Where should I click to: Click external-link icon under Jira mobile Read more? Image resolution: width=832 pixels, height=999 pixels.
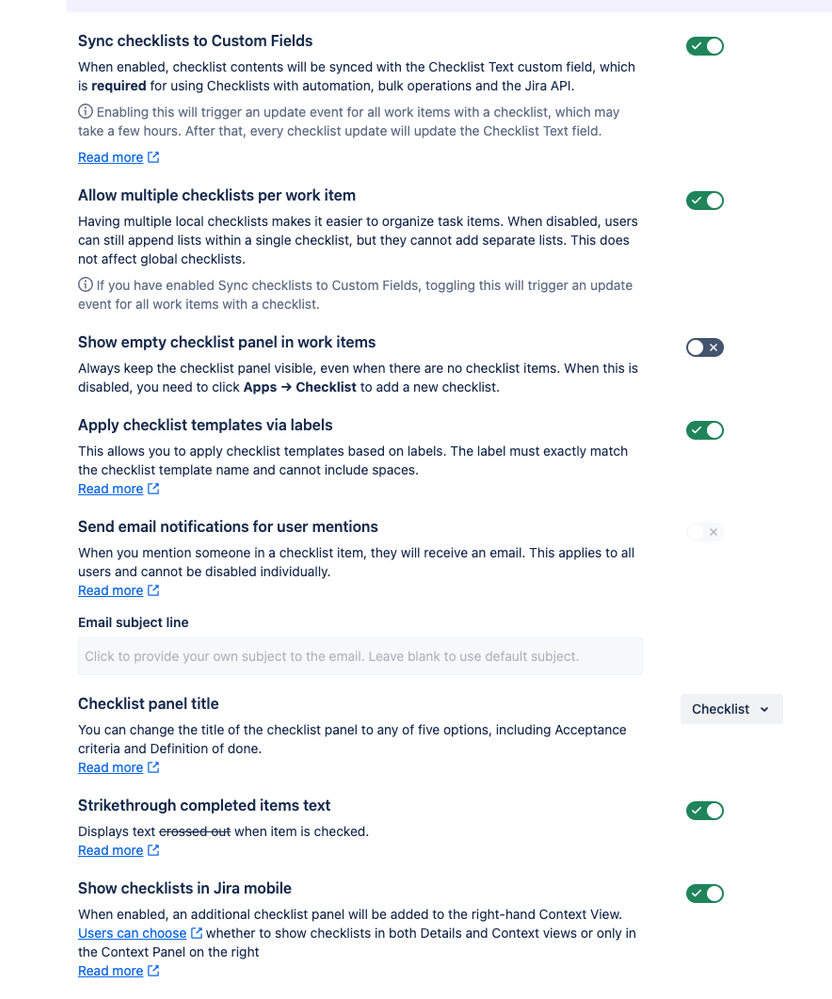click(154, 970)
